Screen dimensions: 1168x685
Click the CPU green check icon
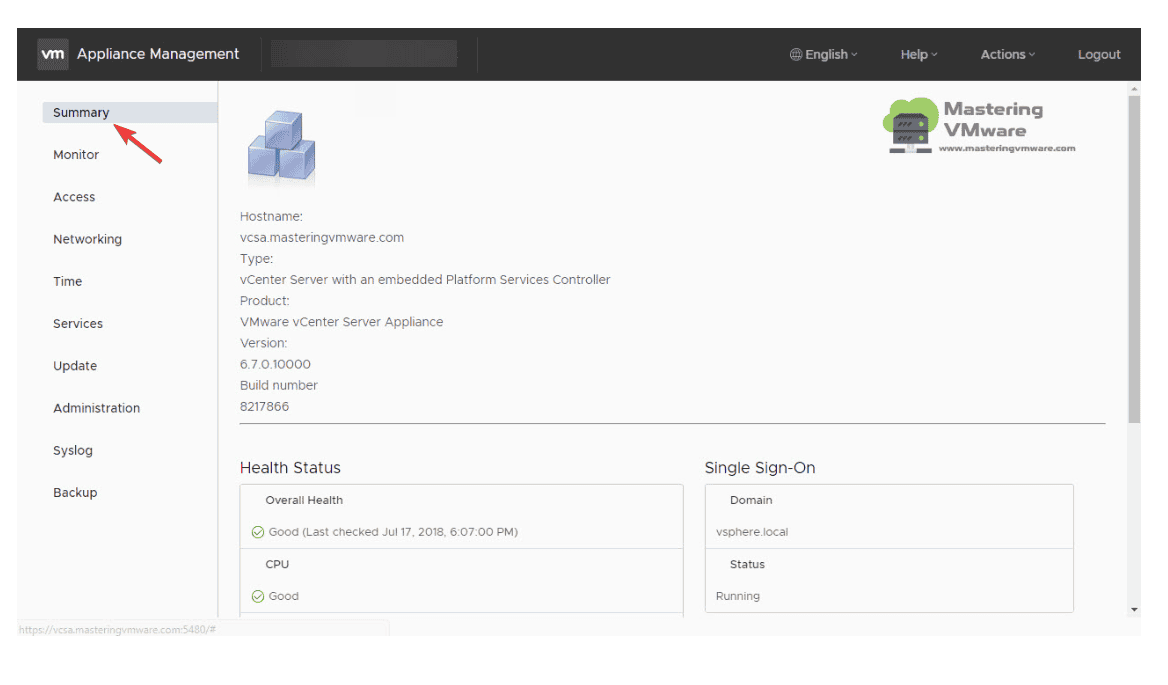258,596
